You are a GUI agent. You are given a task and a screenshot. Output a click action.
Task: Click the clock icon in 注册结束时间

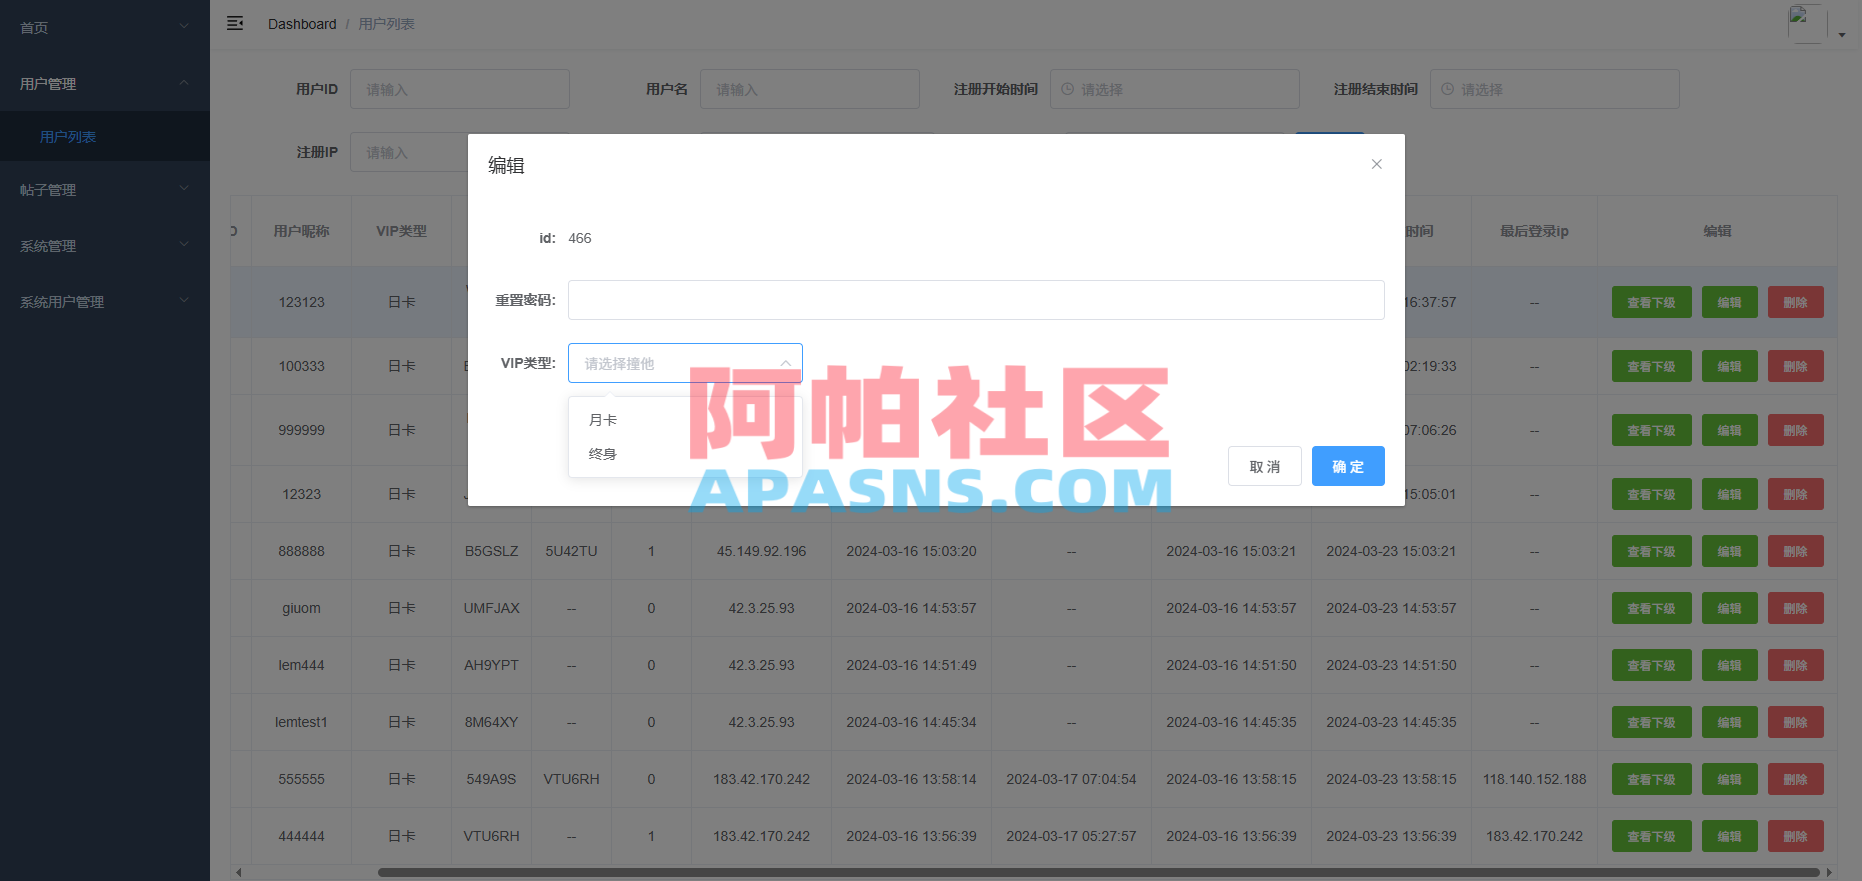point(1447,89)
